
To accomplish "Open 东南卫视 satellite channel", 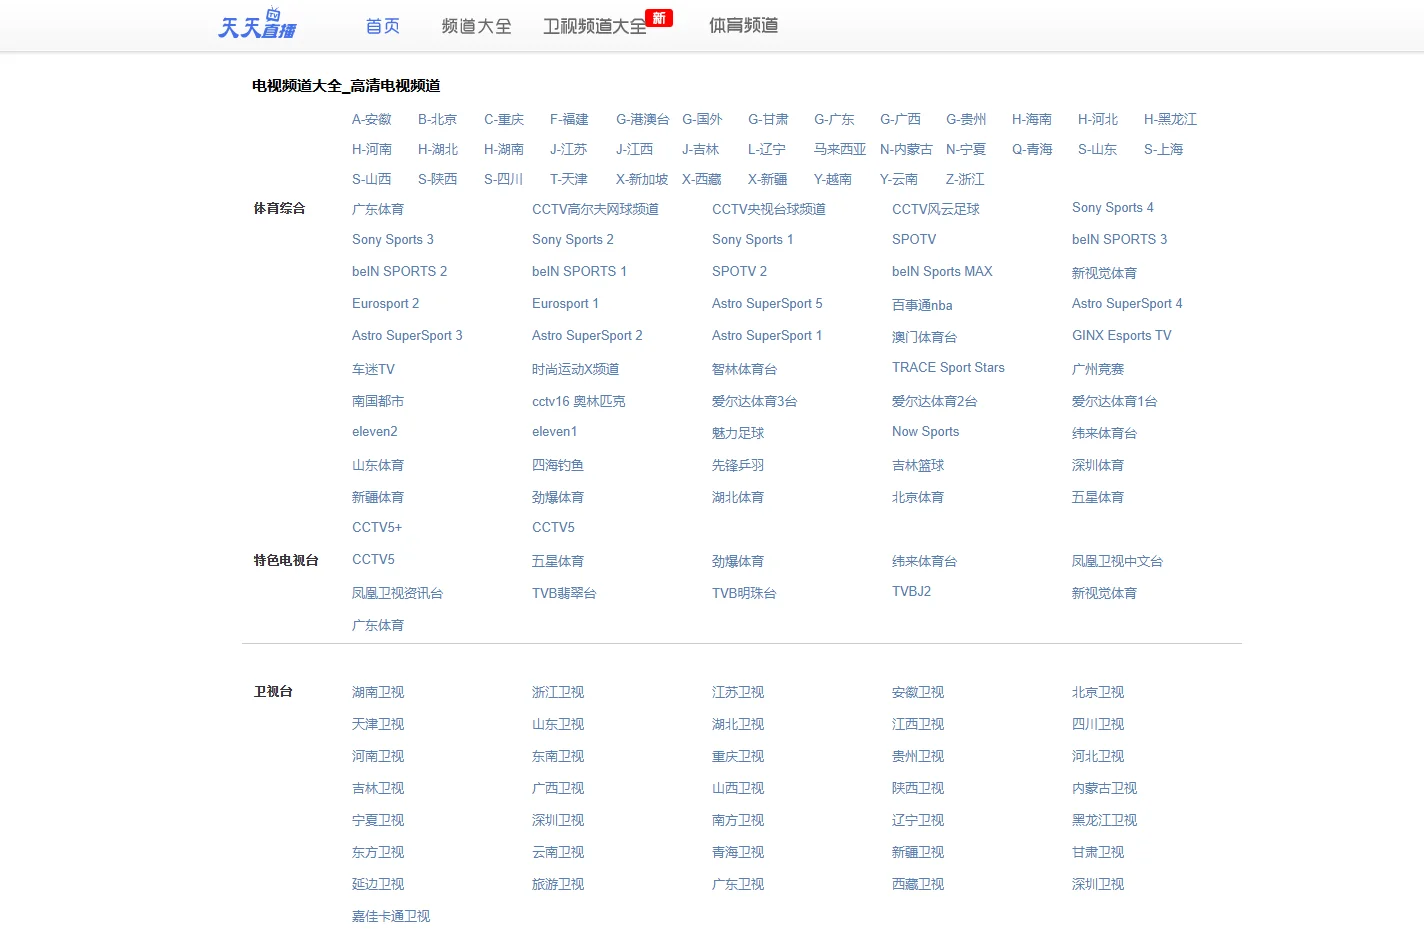I will coord(558,756).
